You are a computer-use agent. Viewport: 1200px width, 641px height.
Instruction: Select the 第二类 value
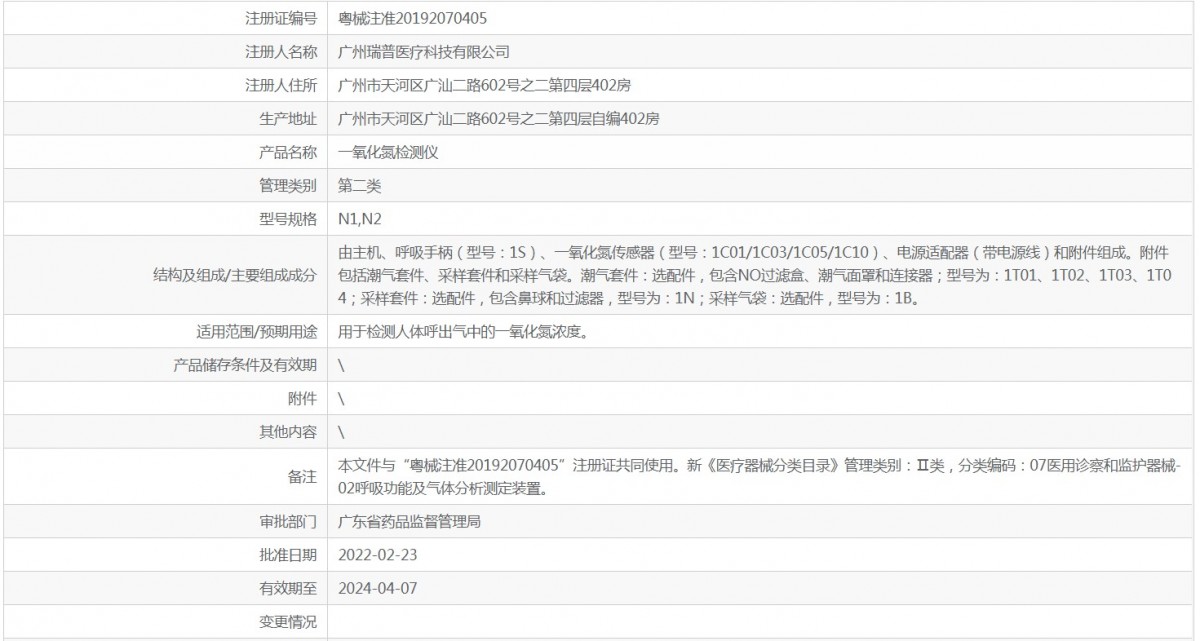[x=360, y=185]
